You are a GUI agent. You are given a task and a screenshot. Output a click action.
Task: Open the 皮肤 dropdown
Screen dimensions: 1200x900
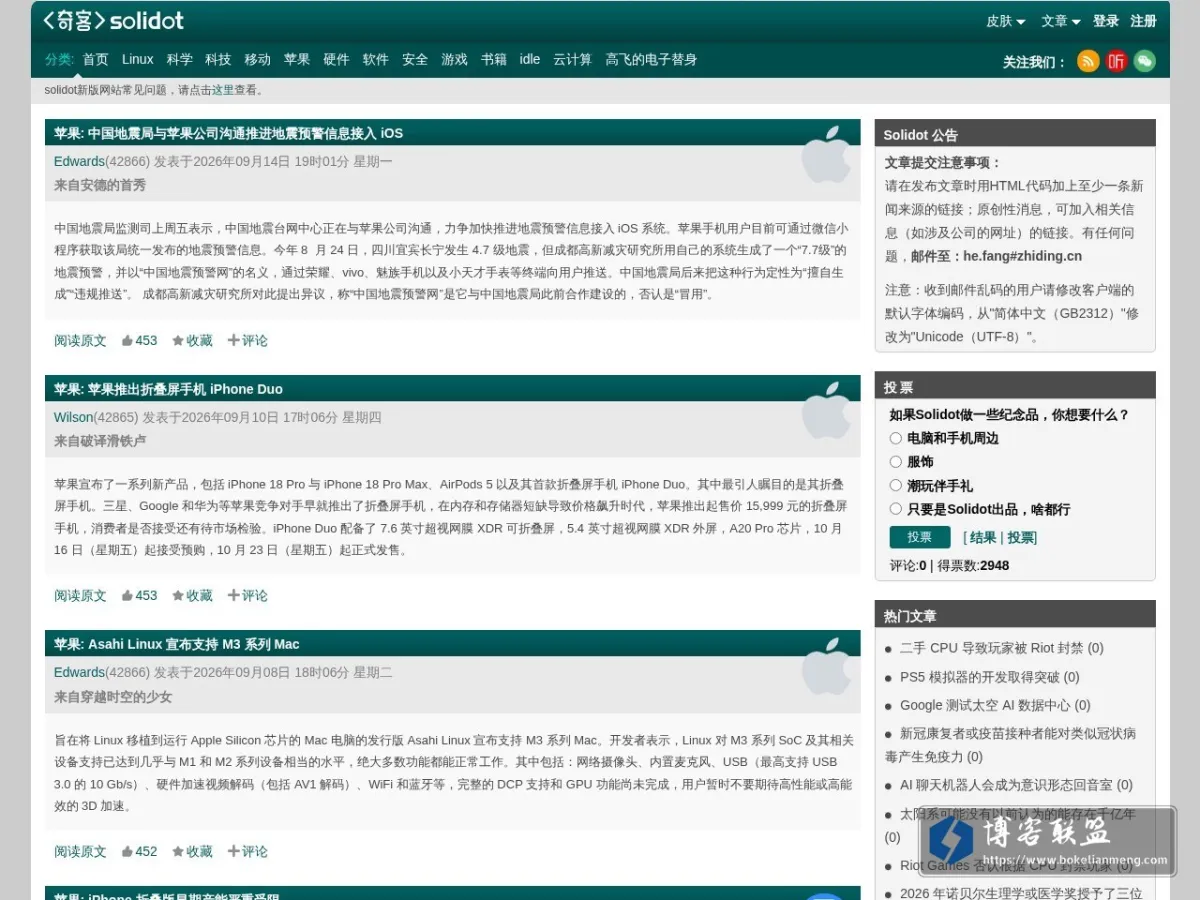click(1006, 21)
